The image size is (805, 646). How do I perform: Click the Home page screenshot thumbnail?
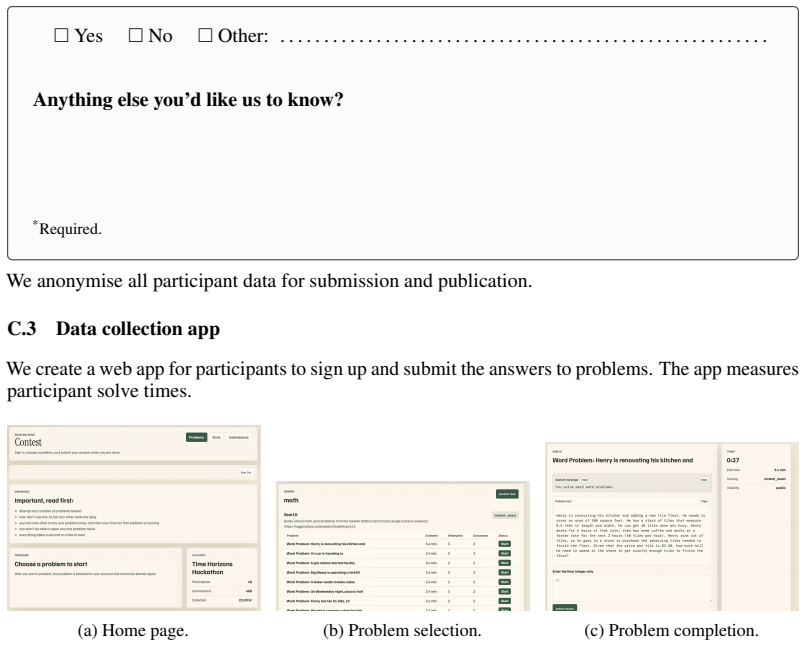134,518
